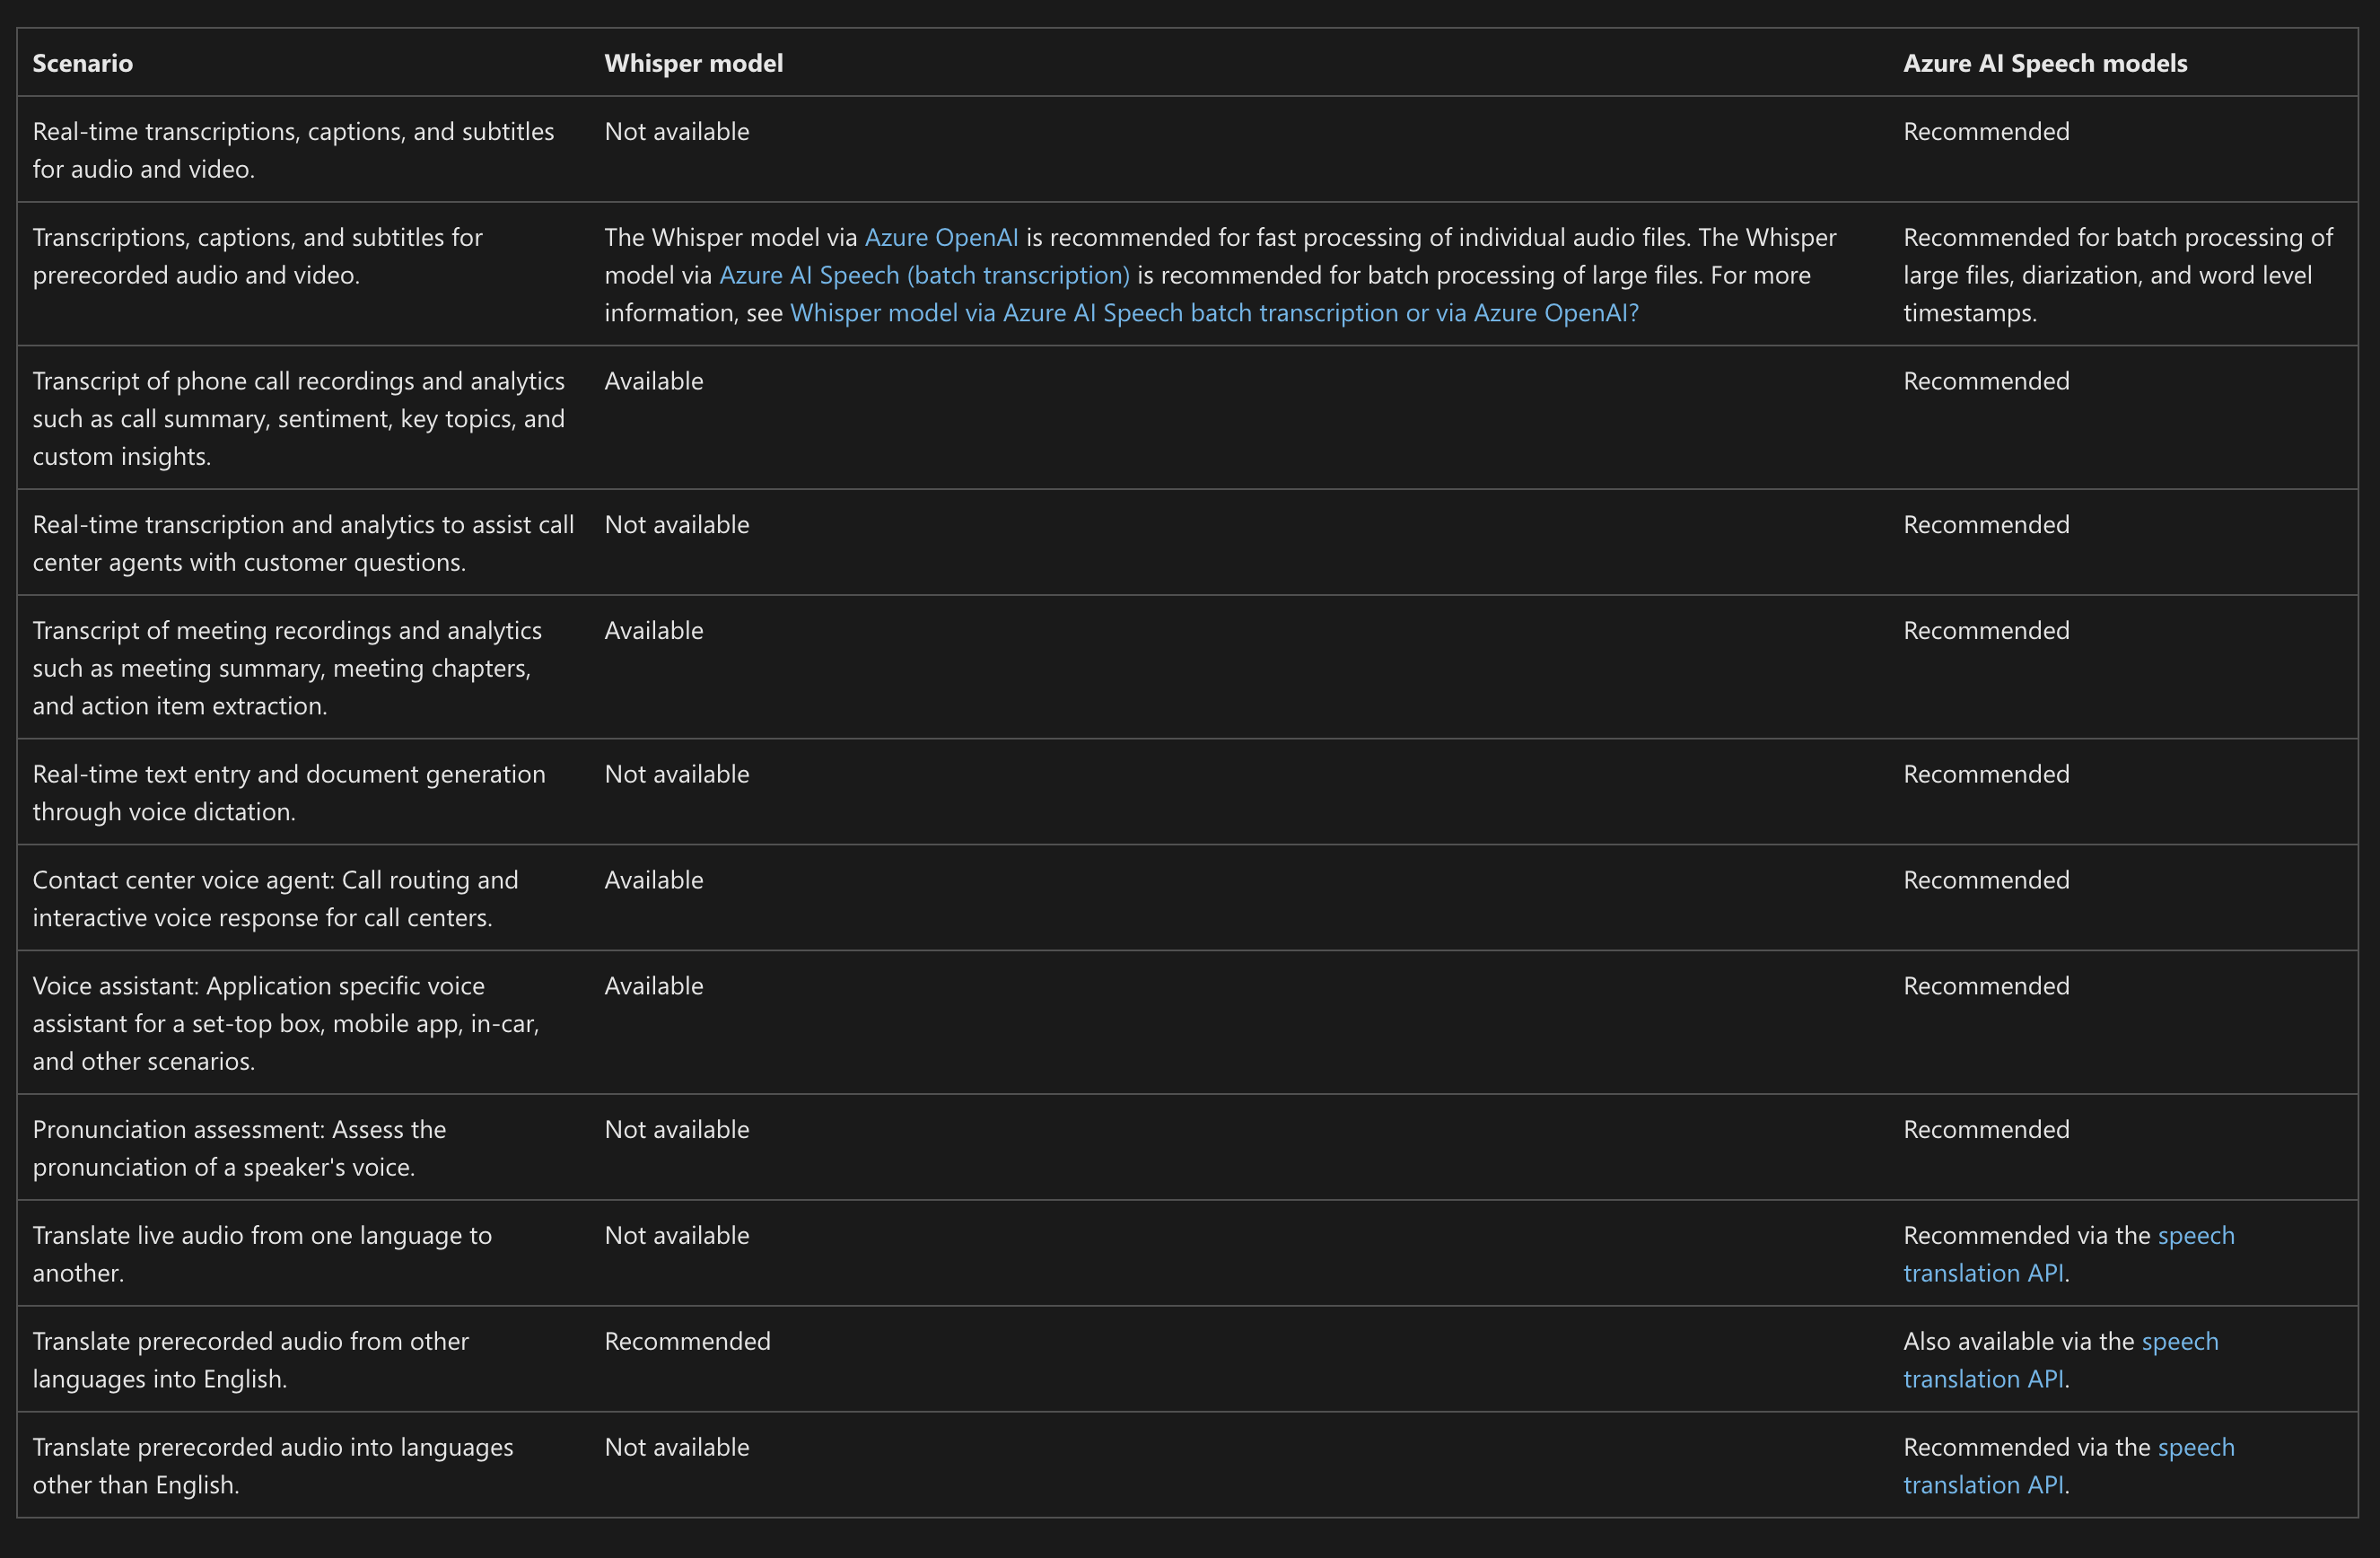Open Azure AI Speech (batch transcription) link
The height and width of the screenshot is (1558, 2380).
point(924,276)
